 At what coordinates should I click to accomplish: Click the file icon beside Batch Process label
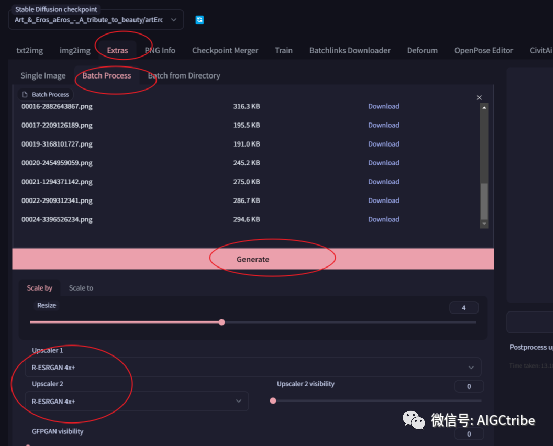pos(25,94)
